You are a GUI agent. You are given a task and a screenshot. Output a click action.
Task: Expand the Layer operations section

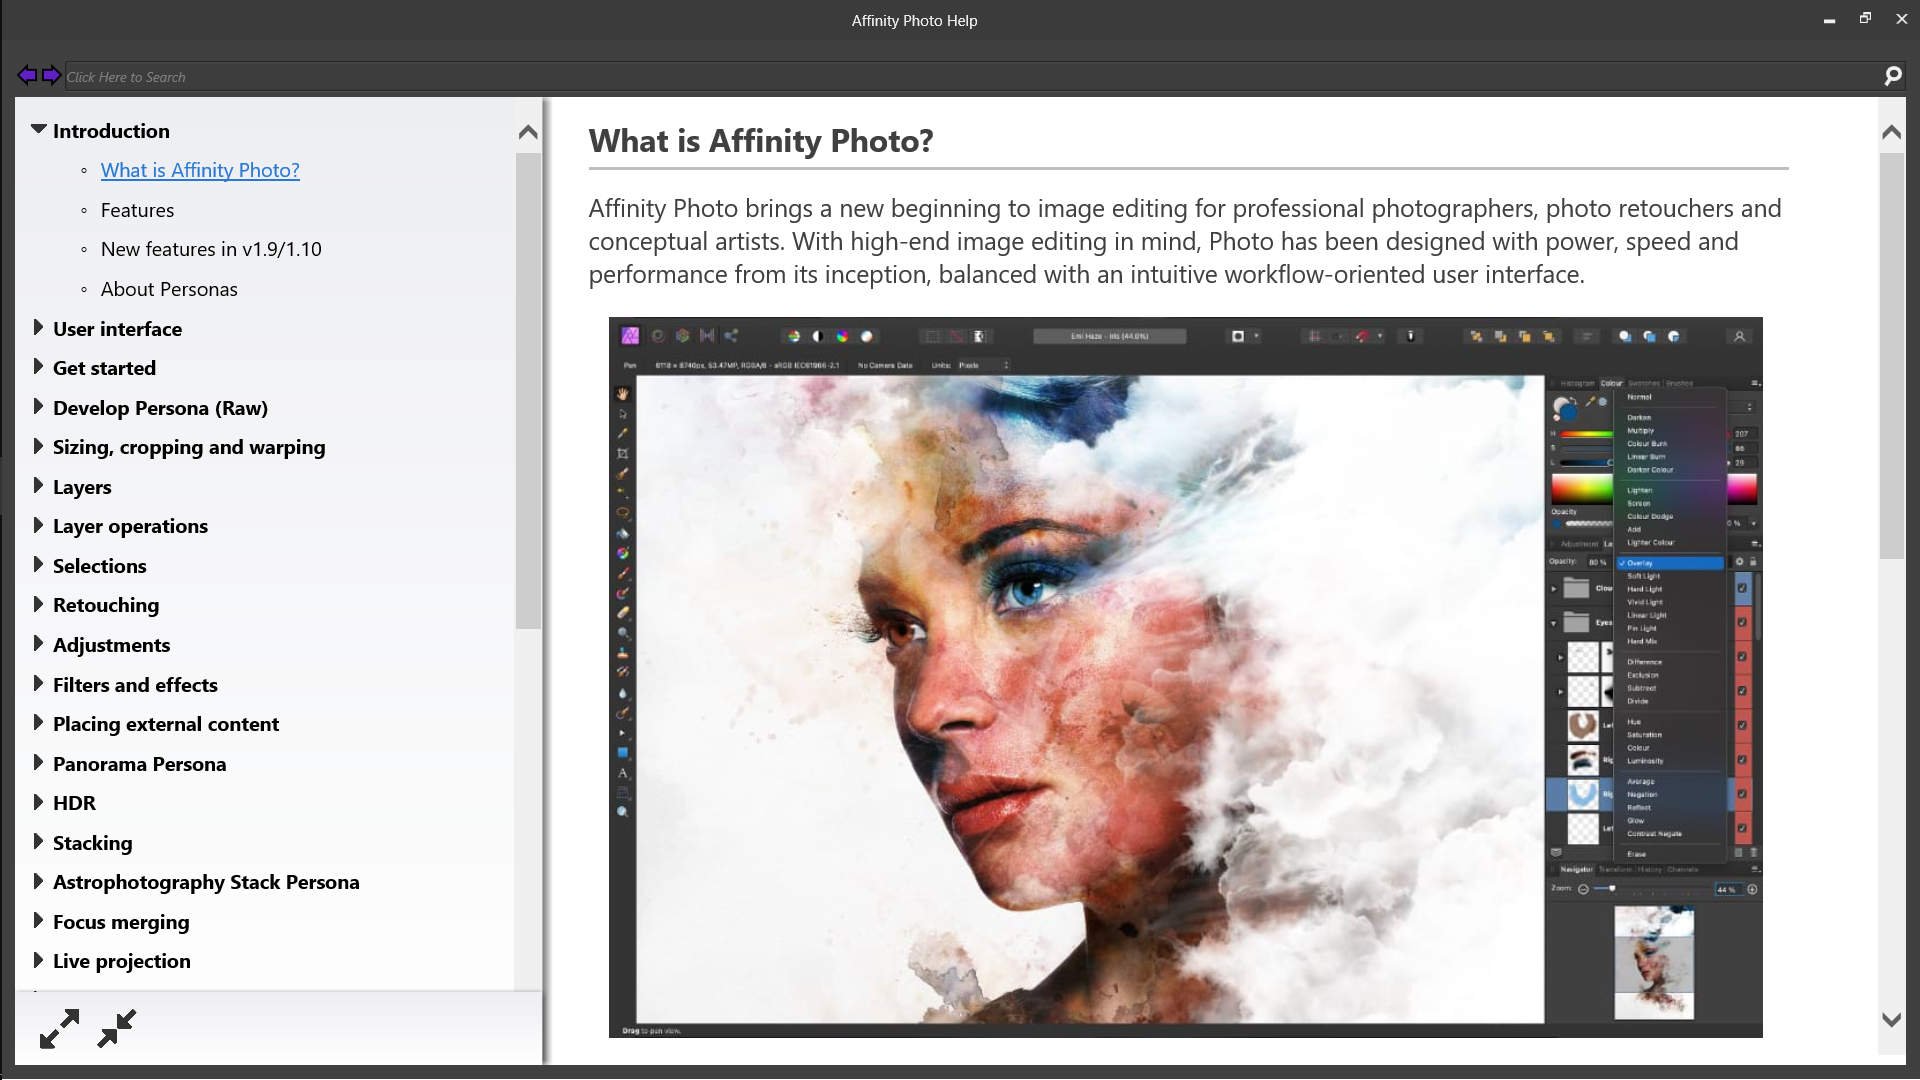[x=38, y=524]
